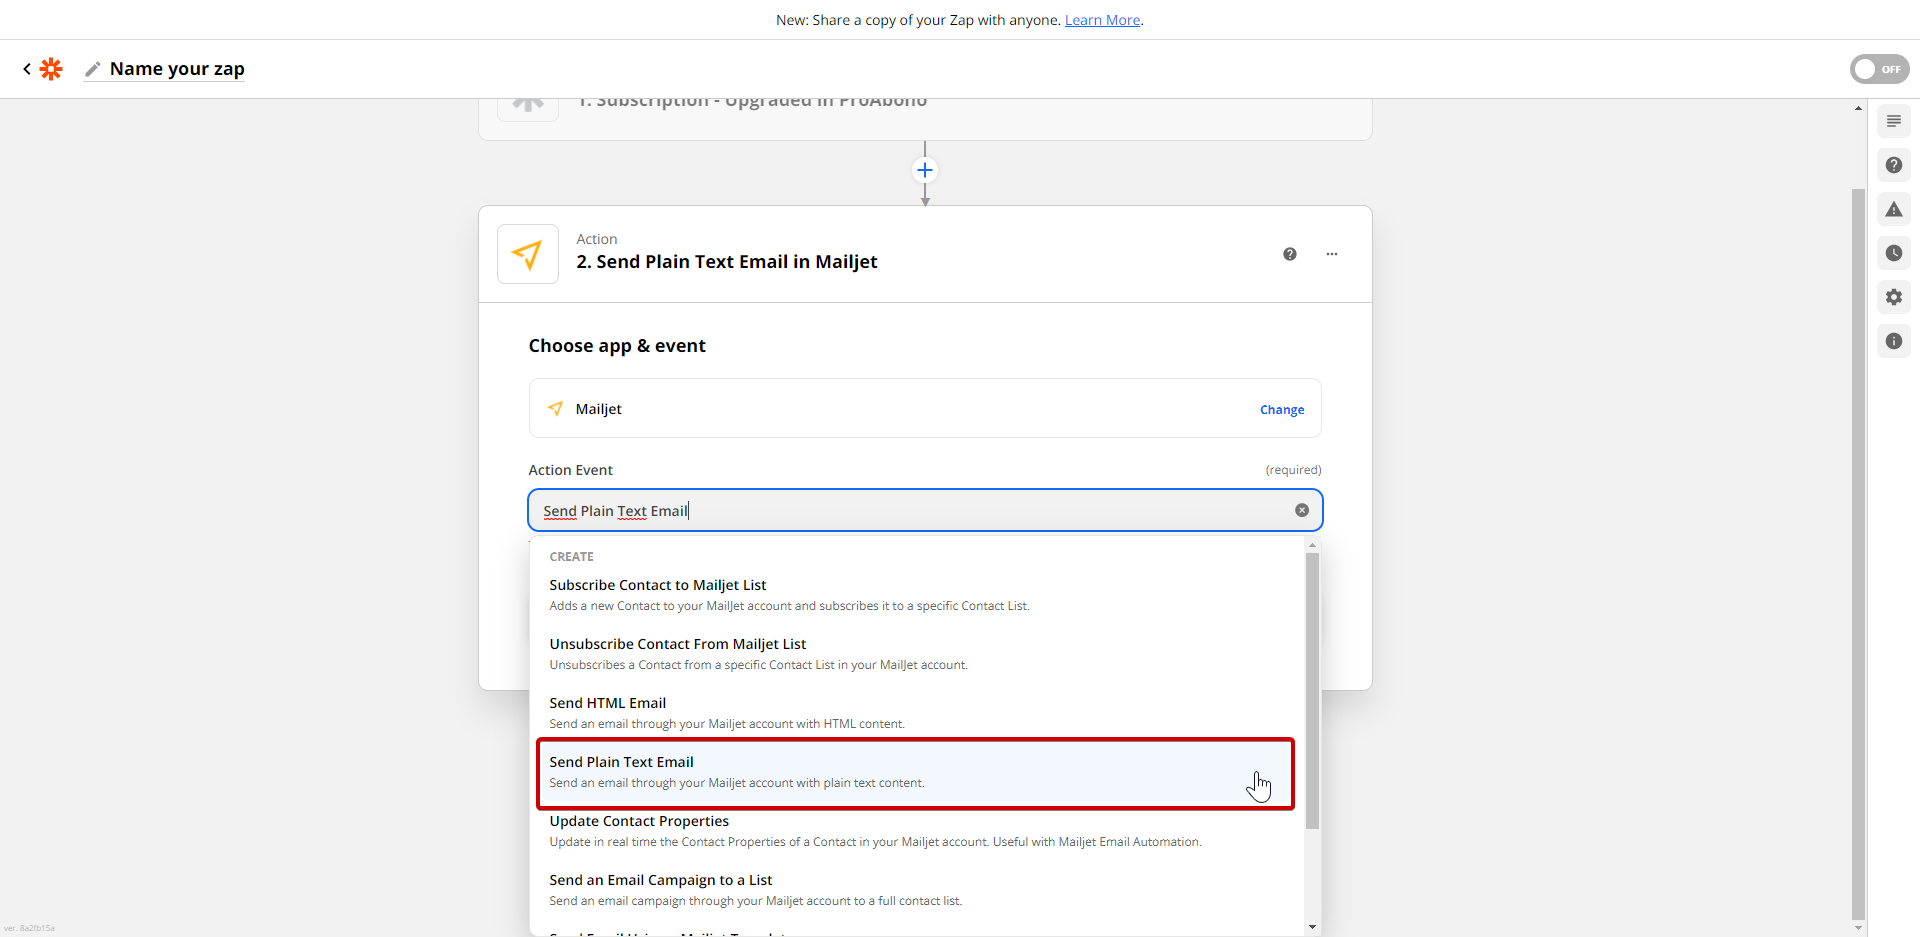The image size is (1920, 937).
Task: Click the main page scrollbar thumb
Action: [1858, 553]
